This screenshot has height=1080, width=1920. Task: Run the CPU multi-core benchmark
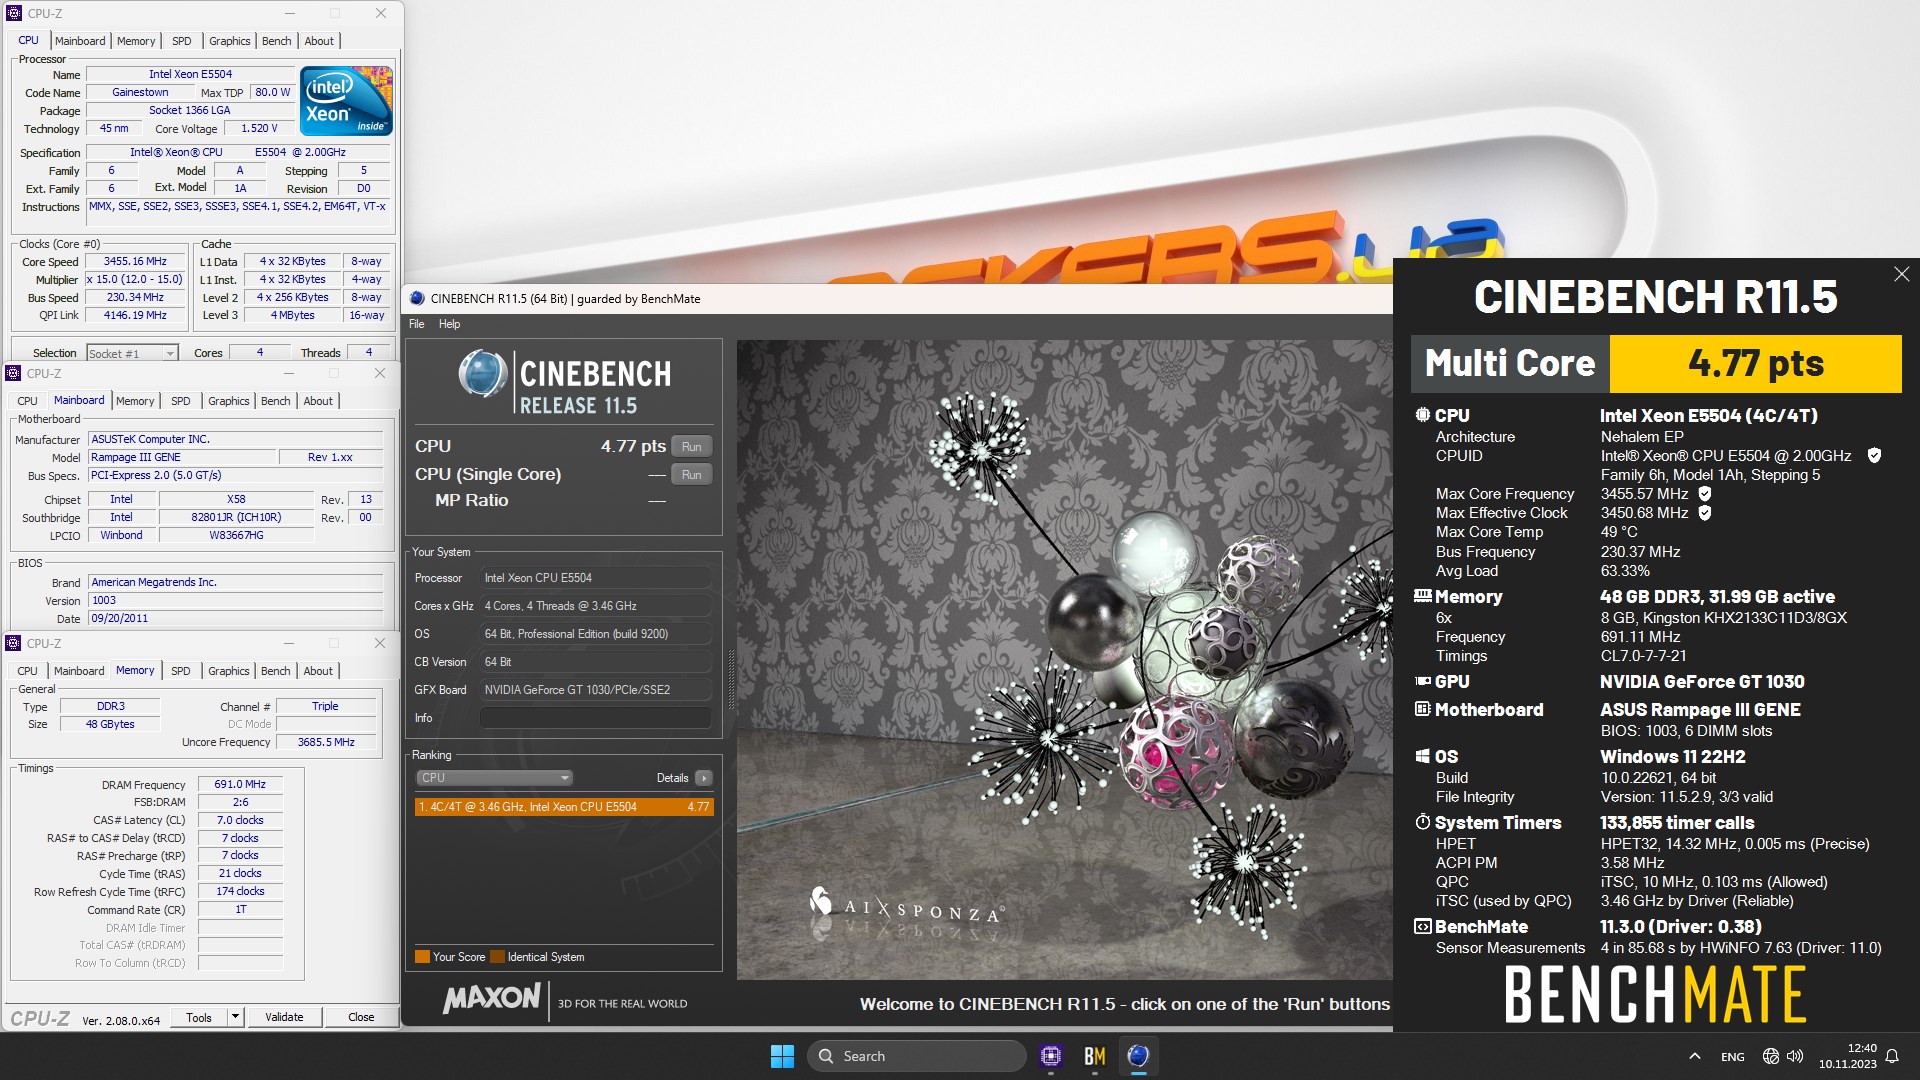pyautogui.click(x=691, y=447)
